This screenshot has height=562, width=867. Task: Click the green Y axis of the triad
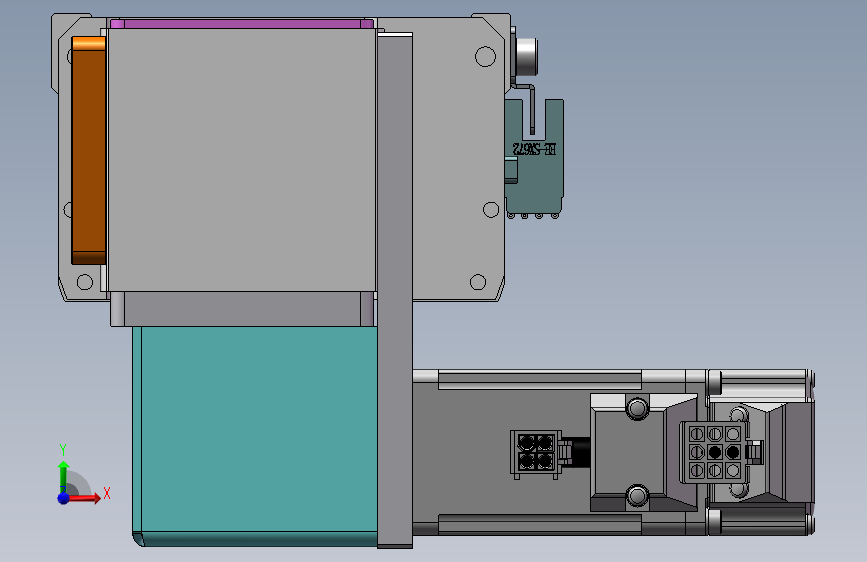pyautogui.click(x=64, y=476)
